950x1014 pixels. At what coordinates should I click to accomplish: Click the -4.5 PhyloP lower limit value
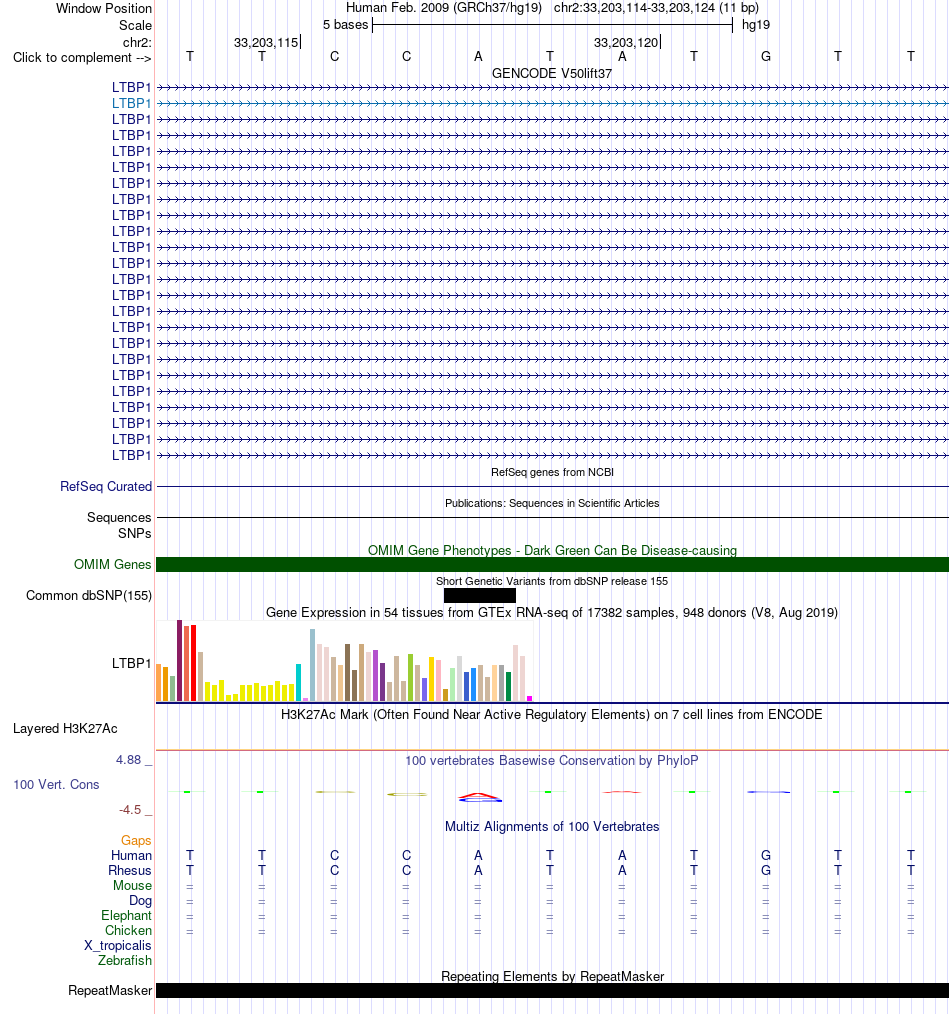click(x=129, y=810)
